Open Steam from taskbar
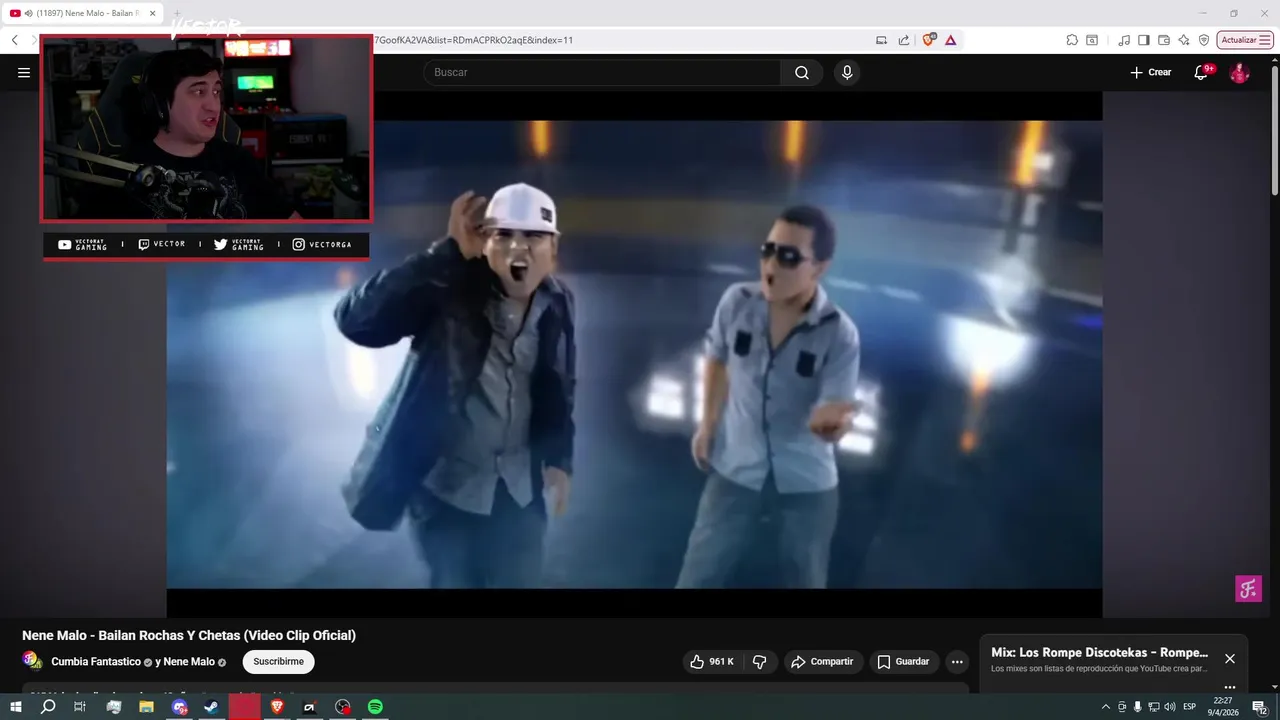The width and height of the screenshot is (1280, 720). (211, 707)
